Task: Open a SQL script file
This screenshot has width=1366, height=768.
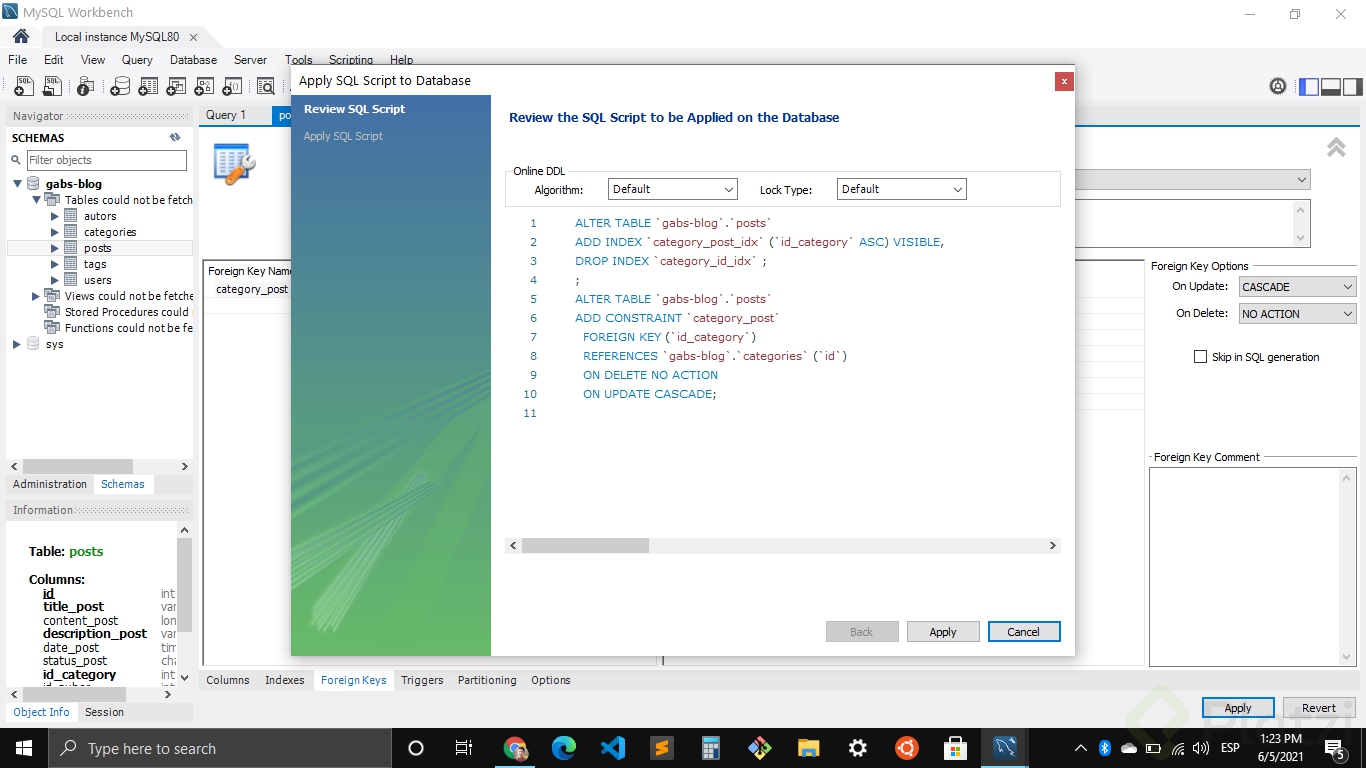Action: (51, 86)
